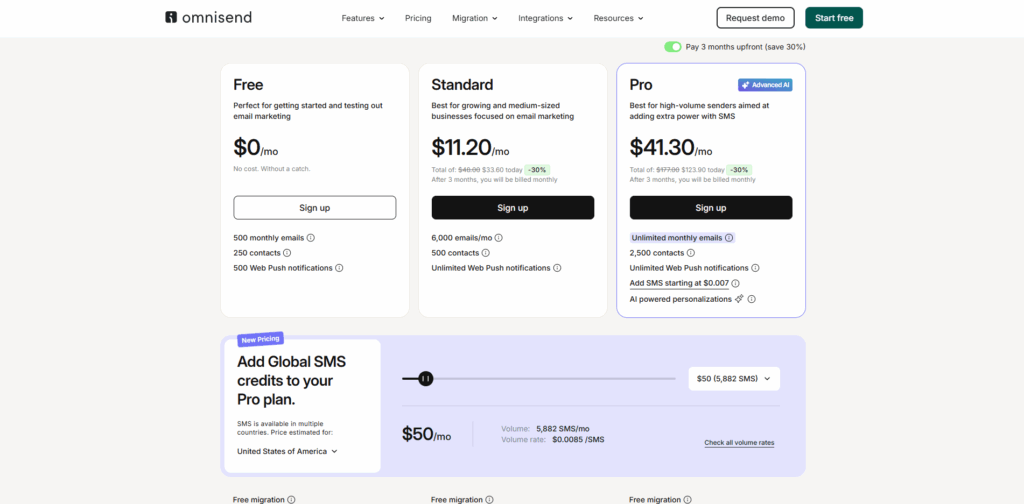Click Start free button
Viewport: 1024px width, 504px height.
[x=834, y=18]
